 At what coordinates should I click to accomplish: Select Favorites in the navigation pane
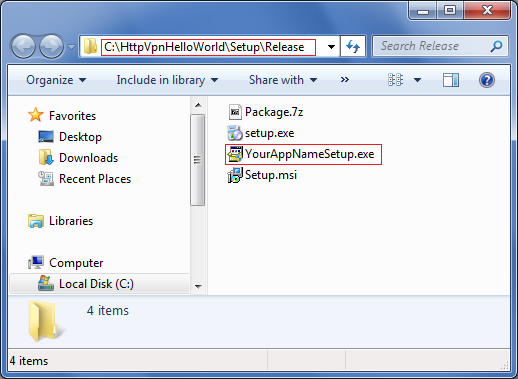tap(72, 116)
